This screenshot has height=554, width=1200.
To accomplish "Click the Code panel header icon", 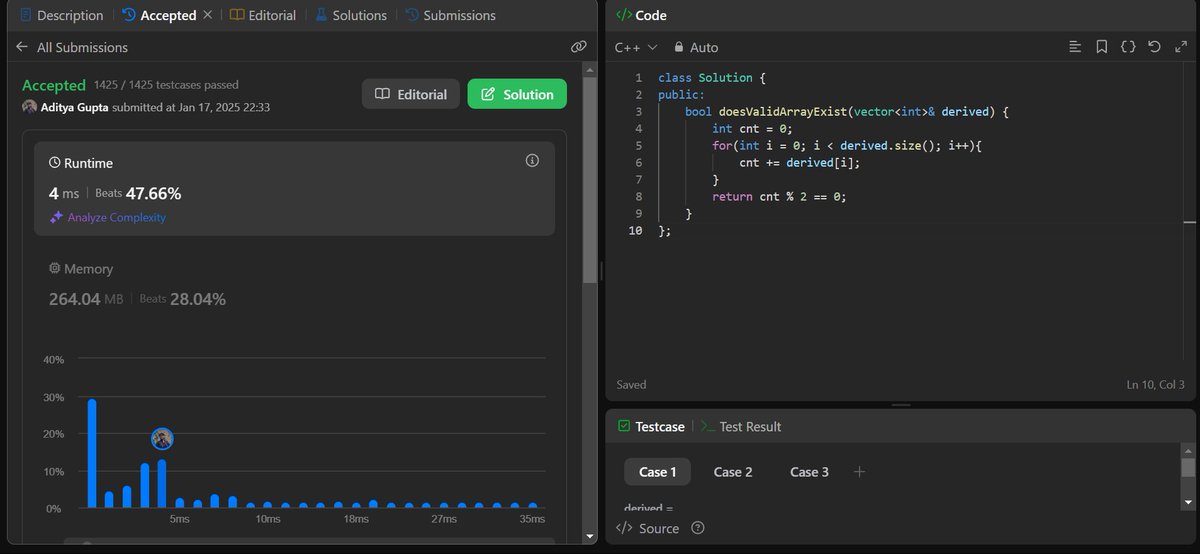I will (x=623, y=15).
